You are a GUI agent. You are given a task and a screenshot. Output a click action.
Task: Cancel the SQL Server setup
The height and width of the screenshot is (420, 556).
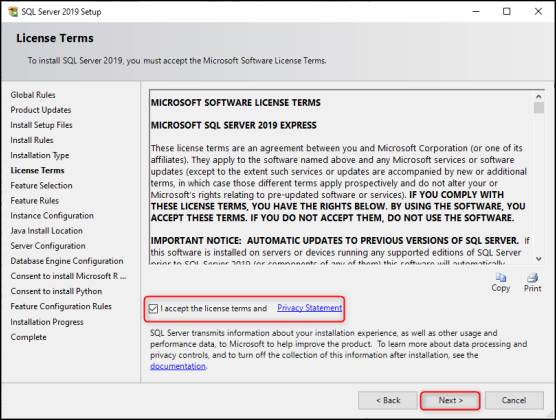pos(514,400)
